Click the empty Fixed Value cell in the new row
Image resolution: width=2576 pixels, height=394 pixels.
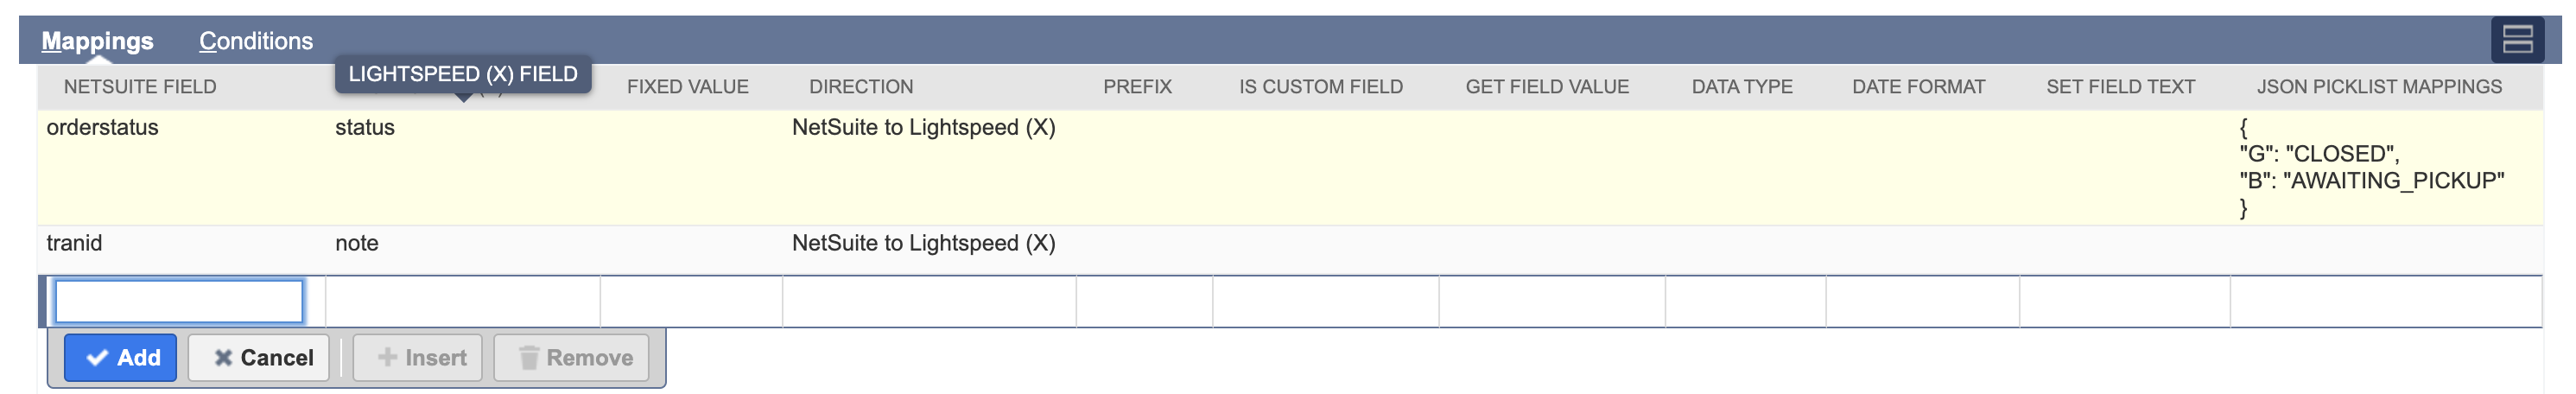(690, 301)
